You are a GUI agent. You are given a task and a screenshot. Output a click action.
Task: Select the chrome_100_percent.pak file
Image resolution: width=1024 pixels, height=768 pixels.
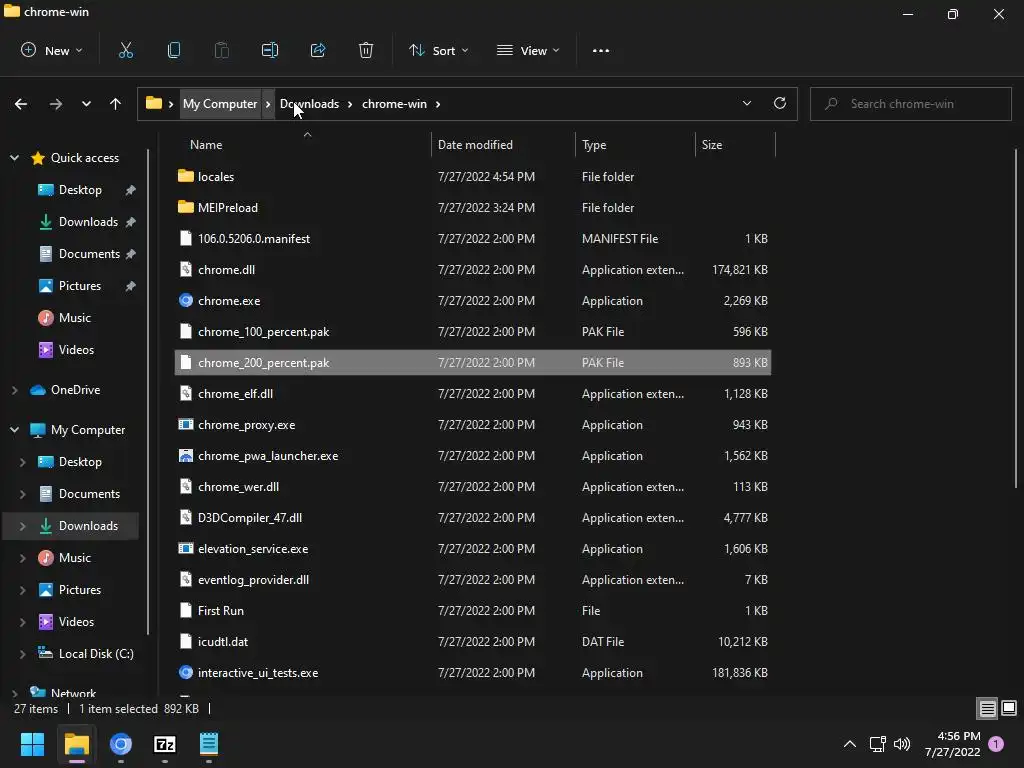(x=473, y=332)
